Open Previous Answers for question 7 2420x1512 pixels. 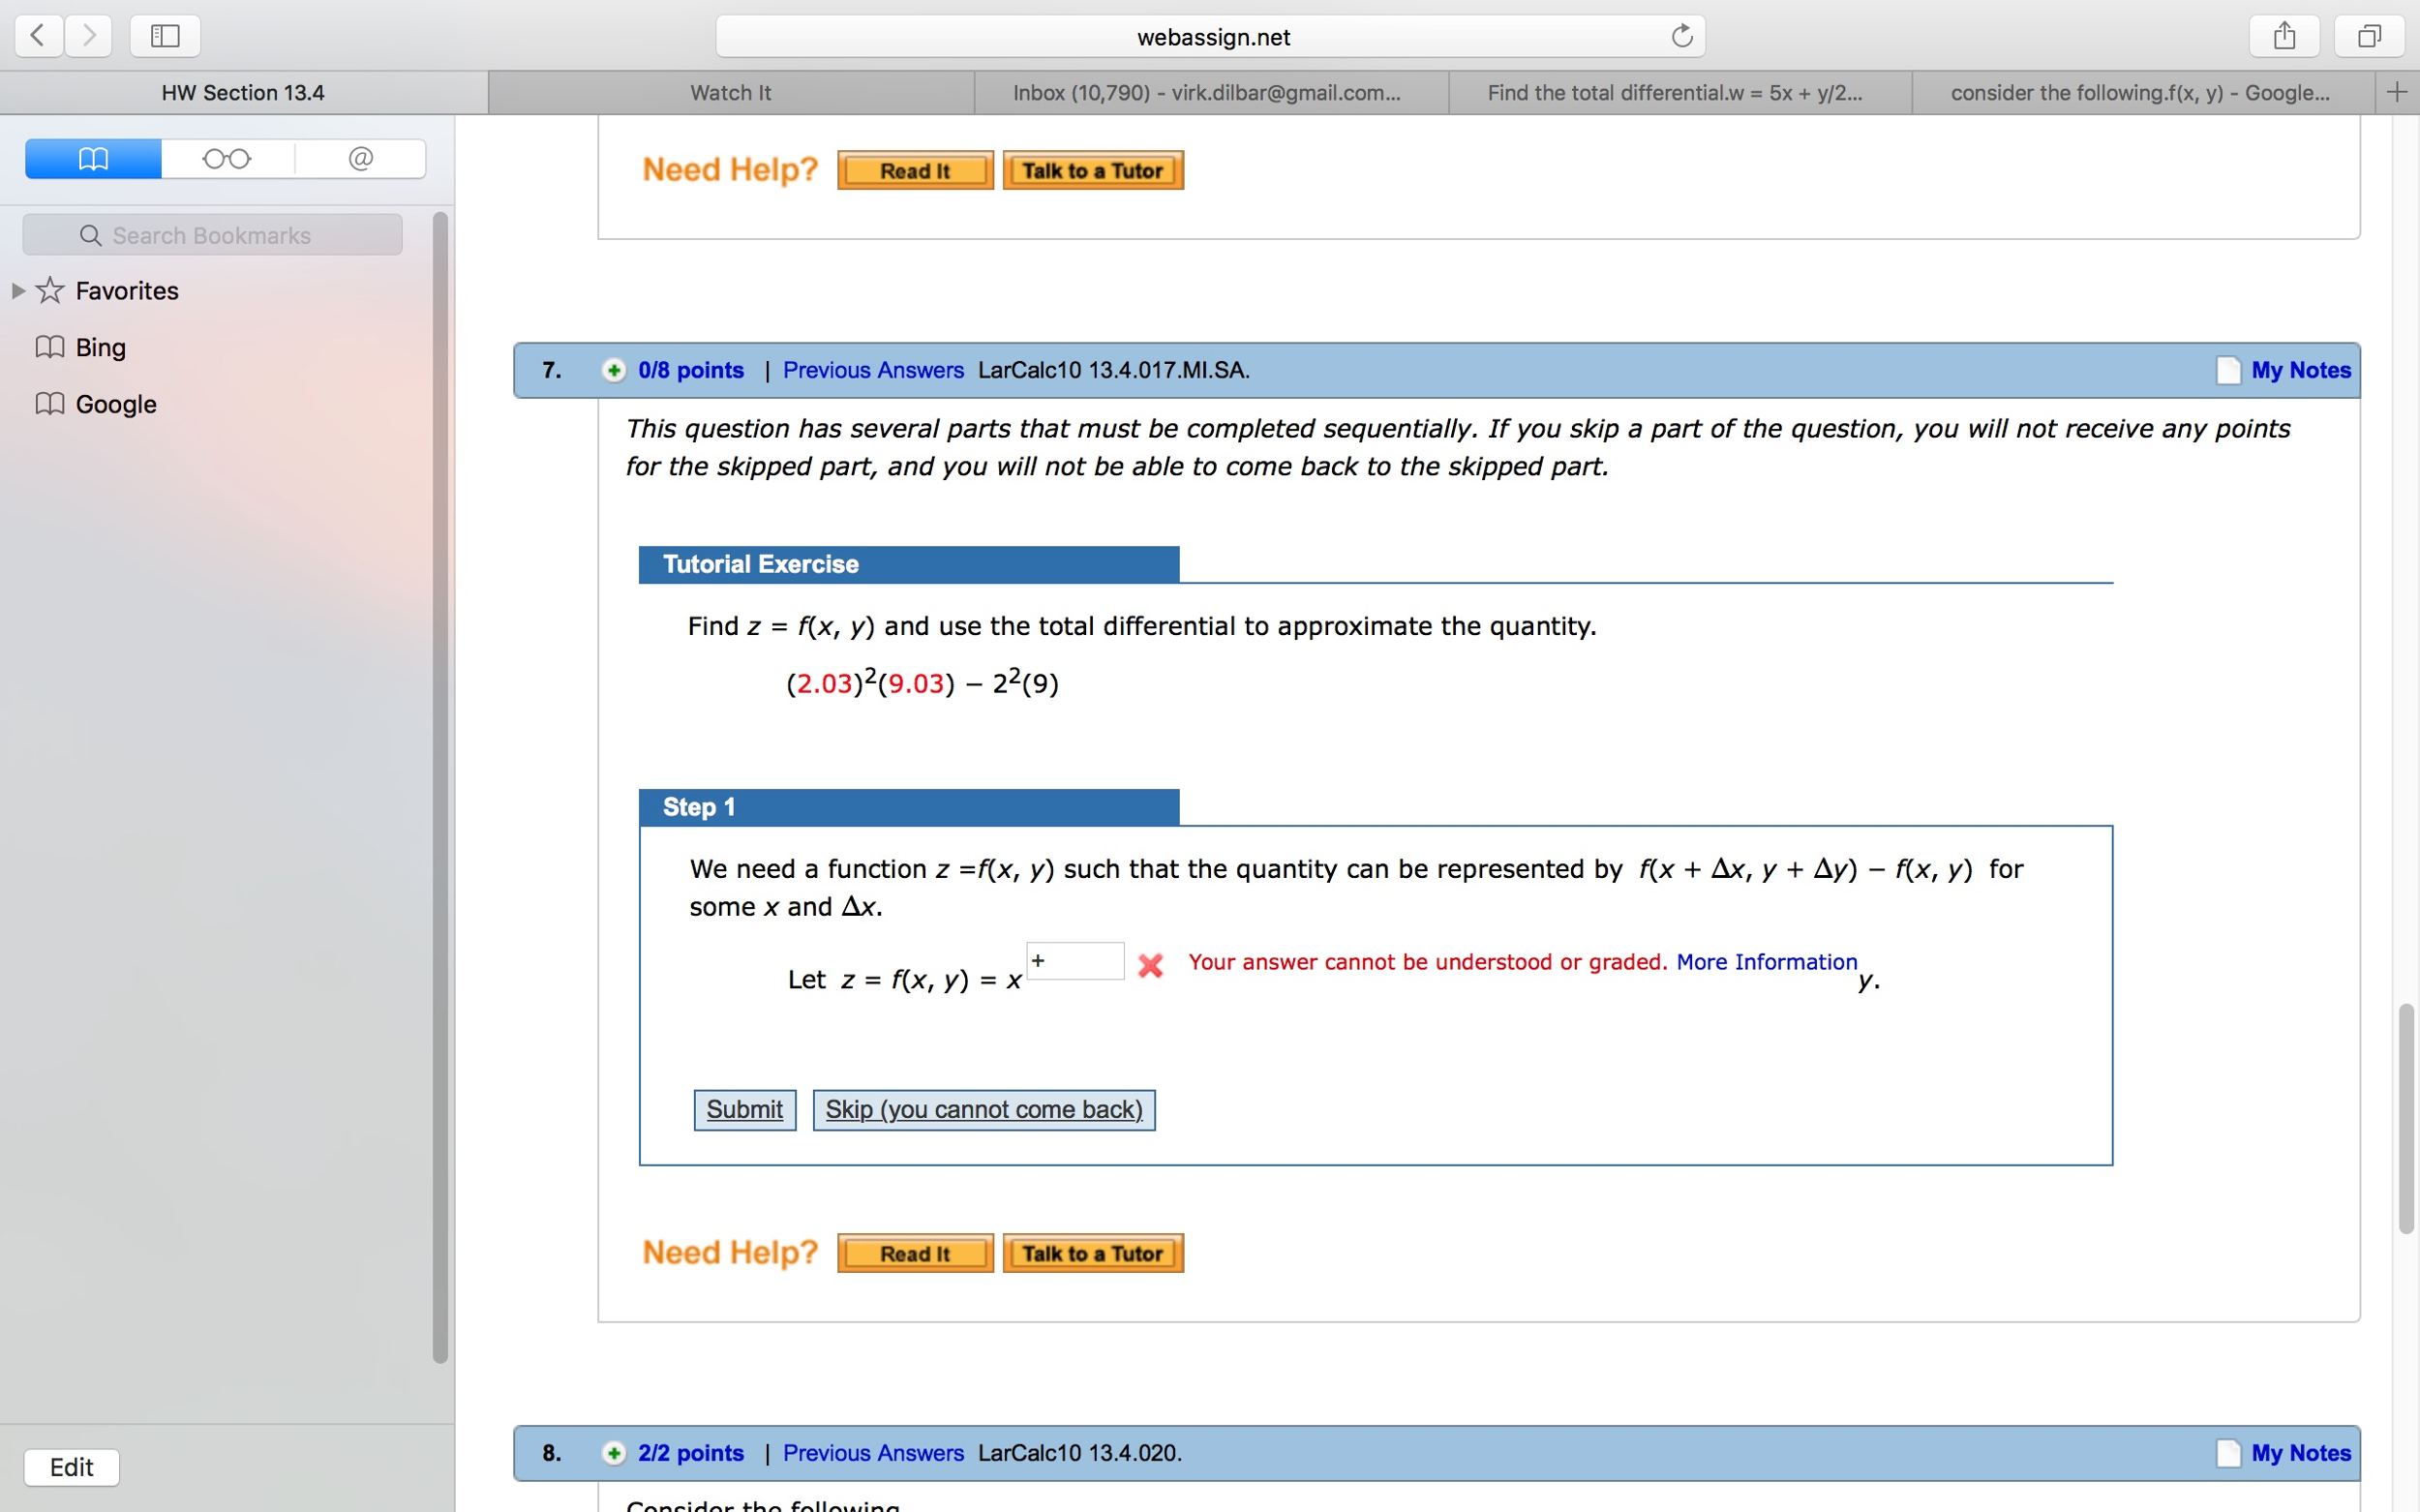873,370
